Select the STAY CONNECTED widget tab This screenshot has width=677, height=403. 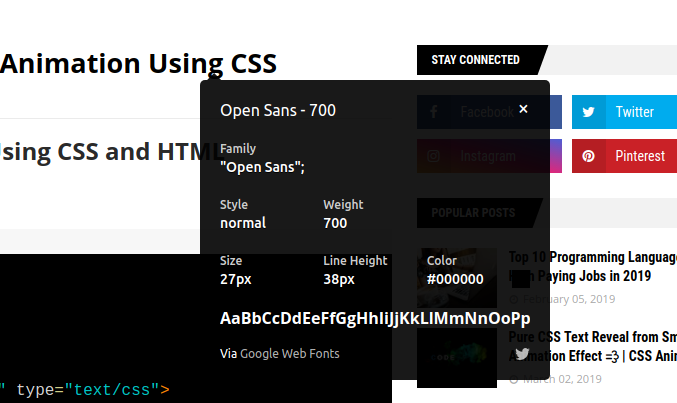point(475,60)
